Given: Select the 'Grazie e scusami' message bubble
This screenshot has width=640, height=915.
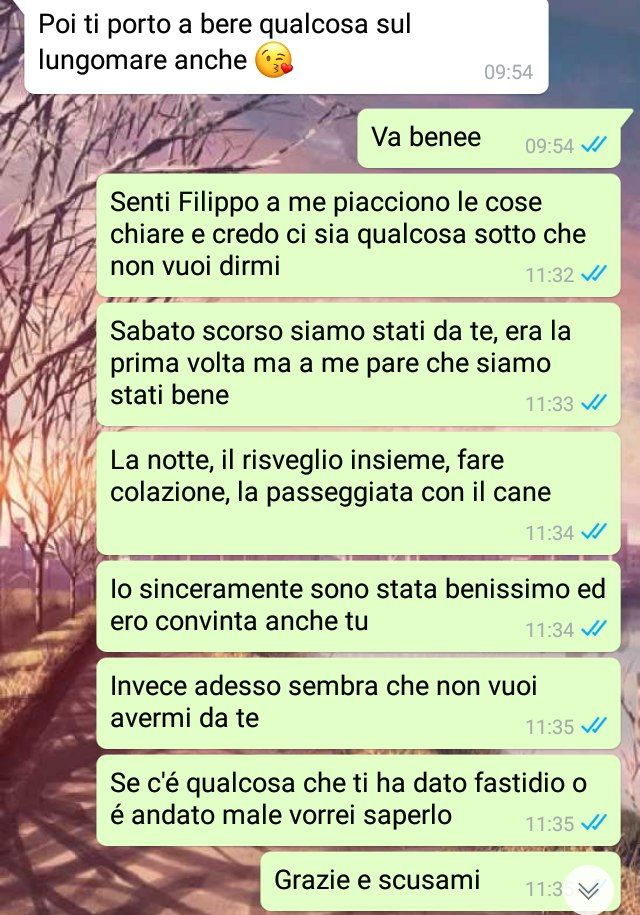Looking at the screenshot, I should [440, 881].
